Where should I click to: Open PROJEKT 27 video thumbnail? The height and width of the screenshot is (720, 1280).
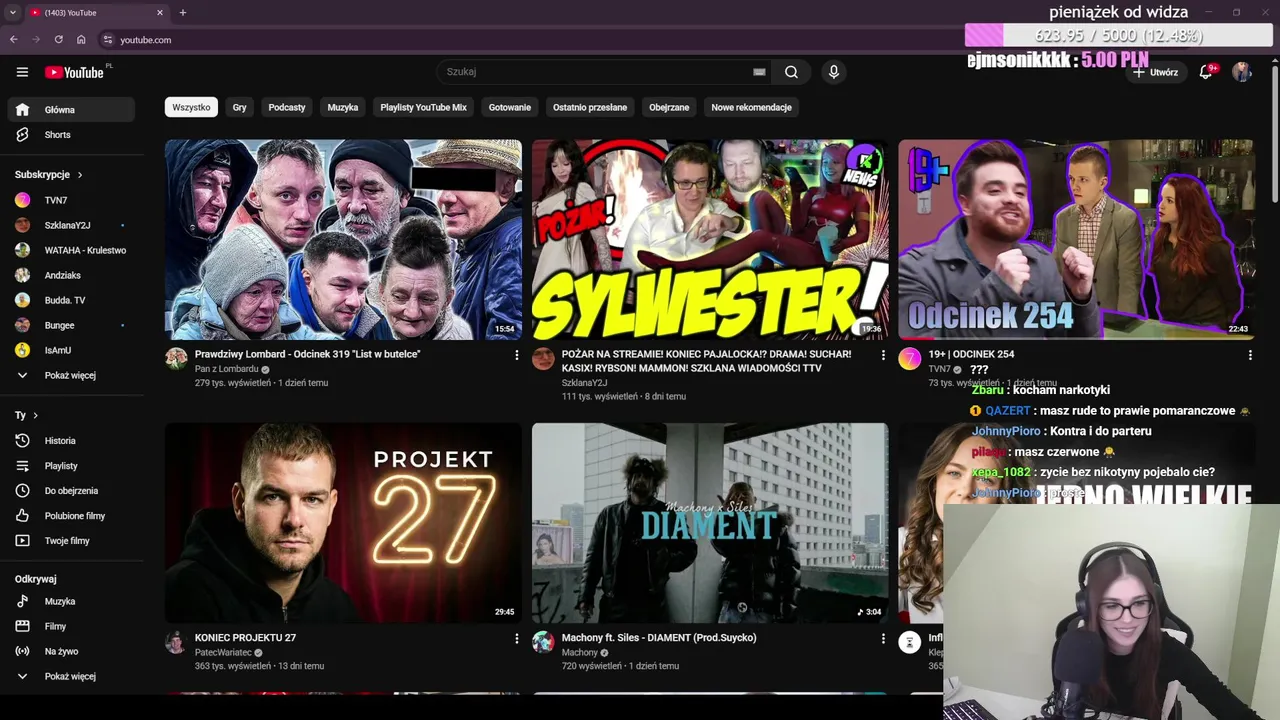tap(343, 523)
